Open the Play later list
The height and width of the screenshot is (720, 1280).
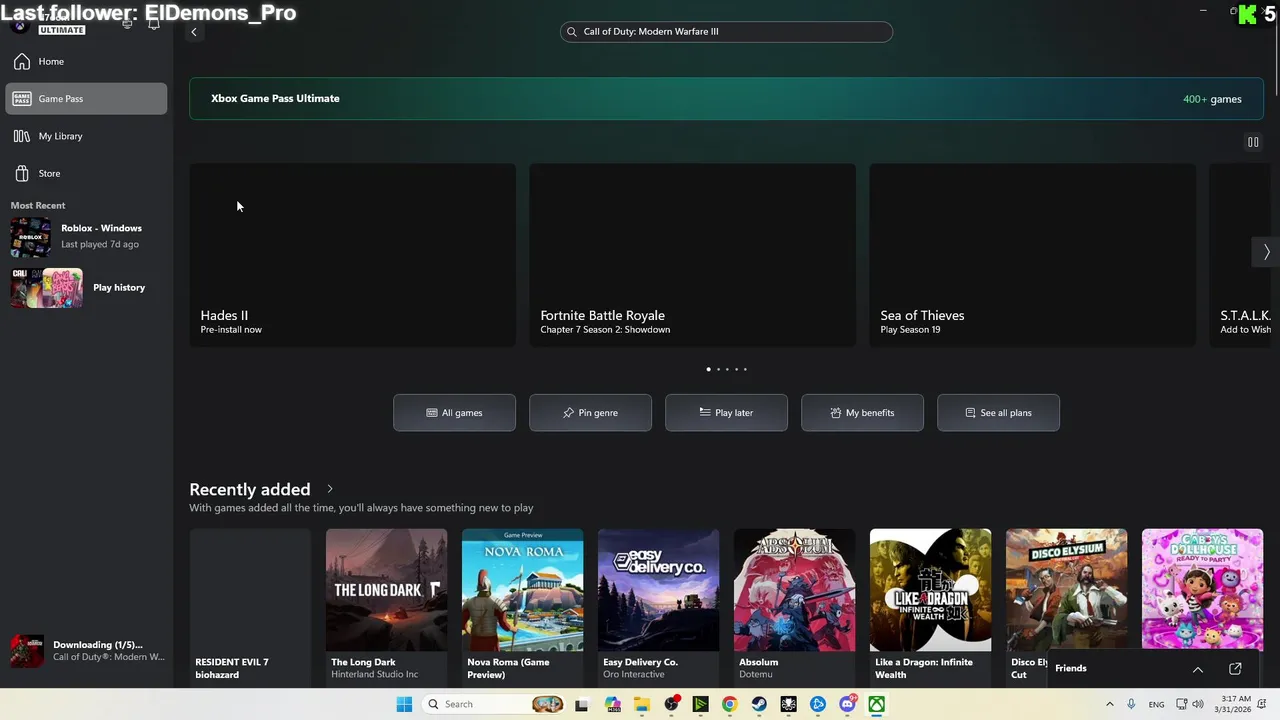coord(726,413)
